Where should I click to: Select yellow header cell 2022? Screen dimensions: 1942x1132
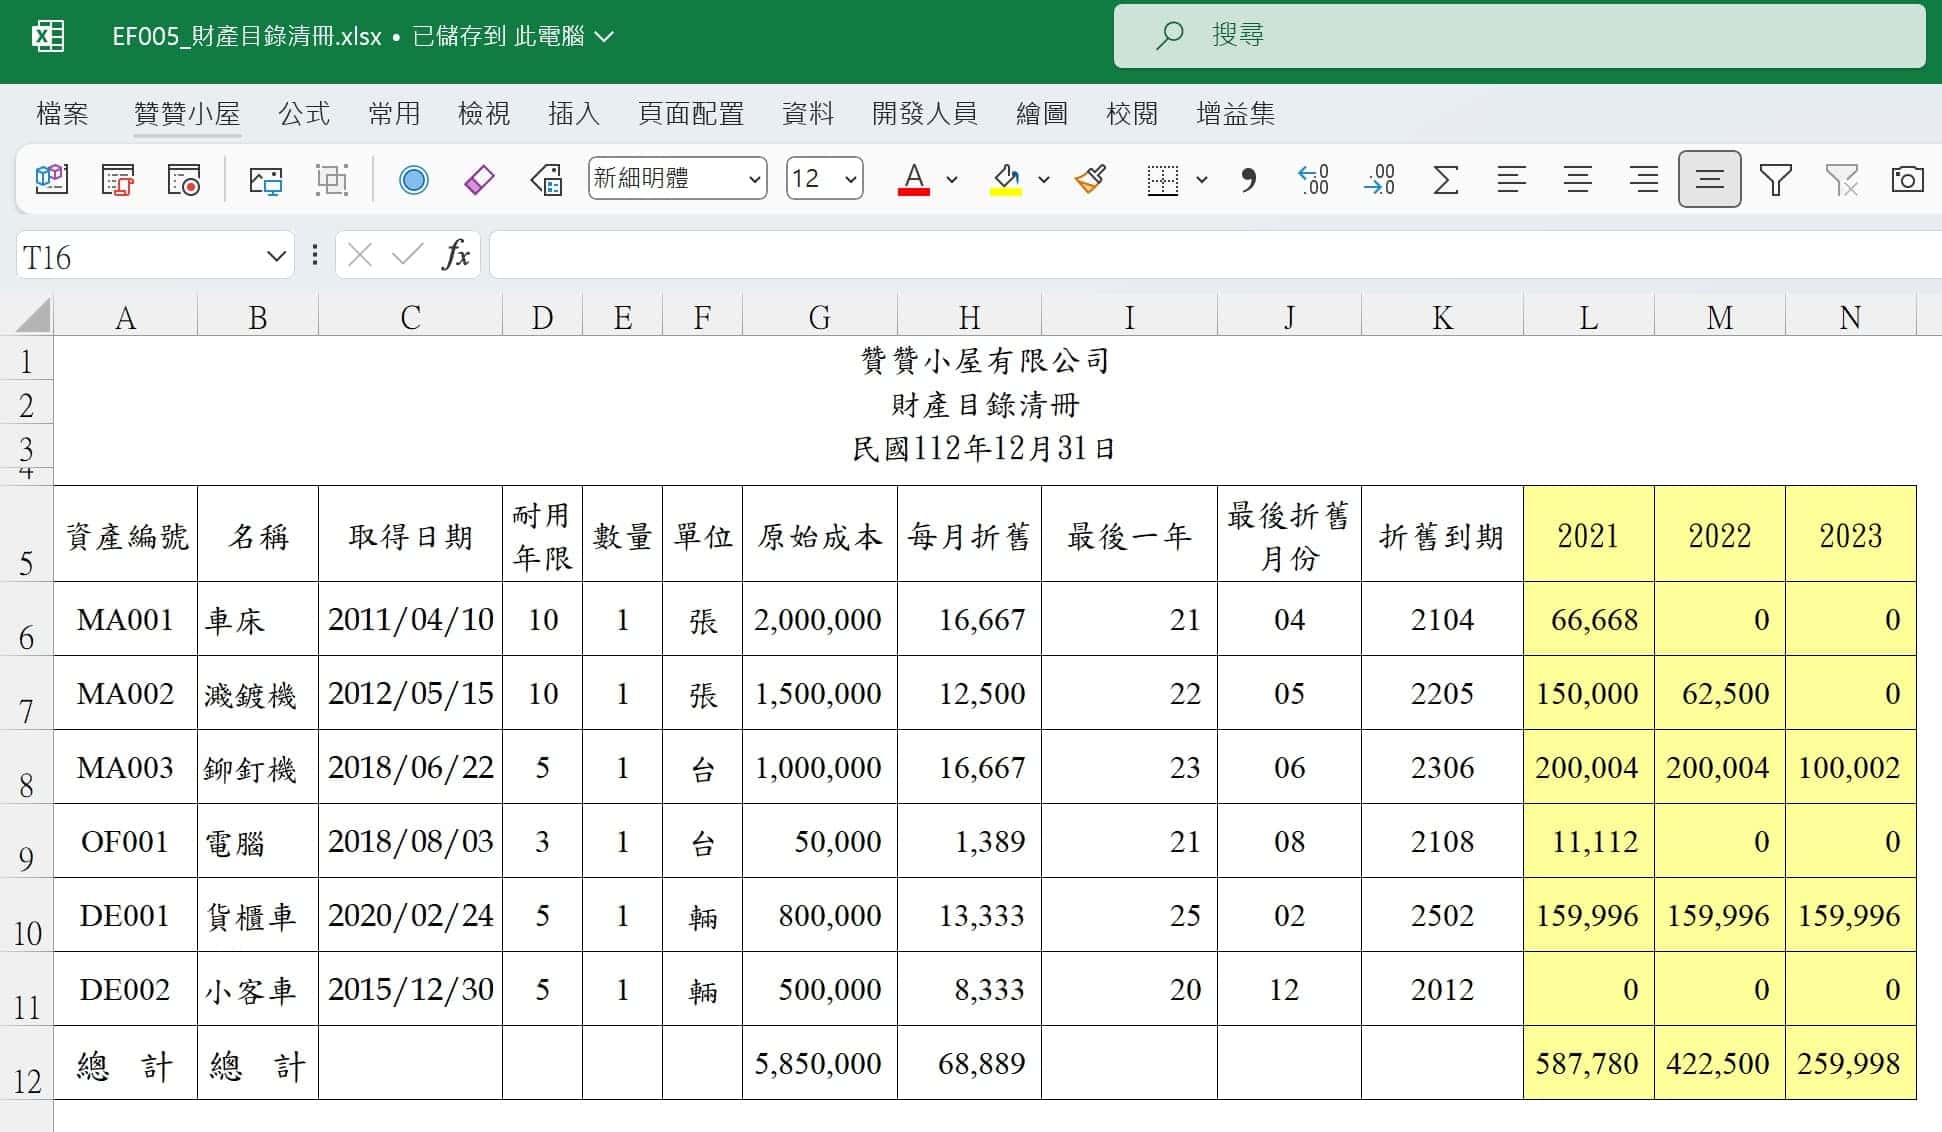[x=1720, y=536]
